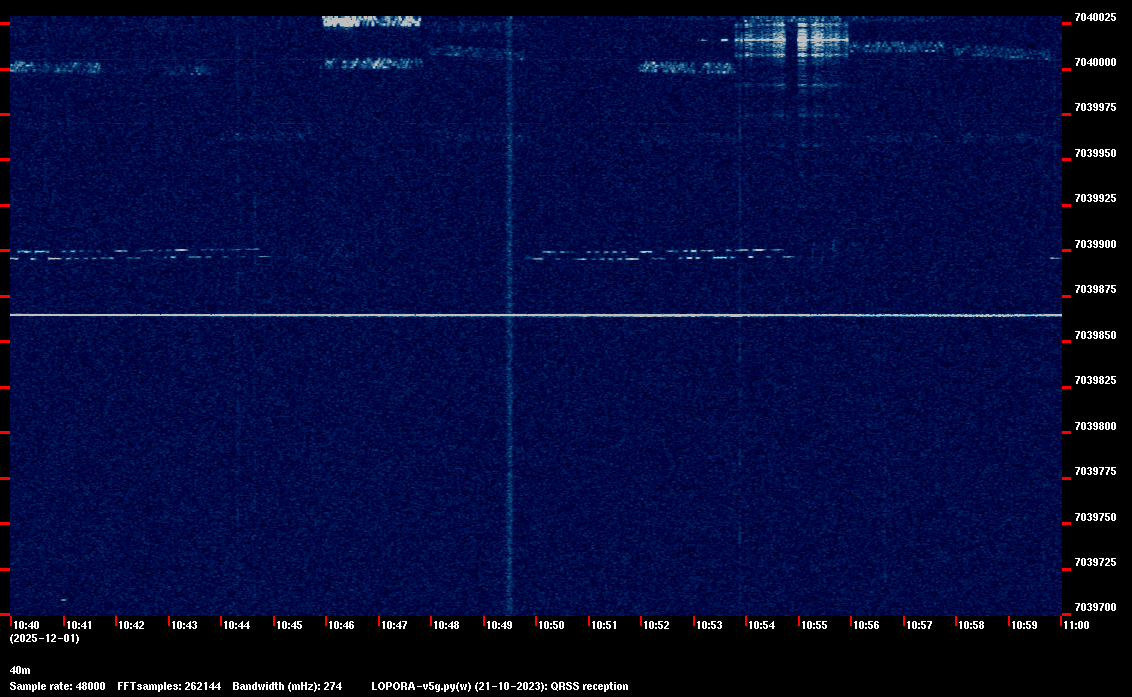Click the 7039750 frequency label
The image size is (1132, 697).
pos(1095,518)
